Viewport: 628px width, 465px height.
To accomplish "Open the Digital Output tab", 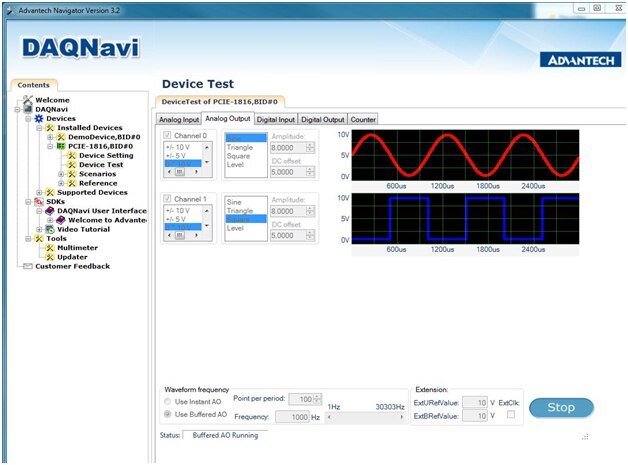I will coord(322,119).
